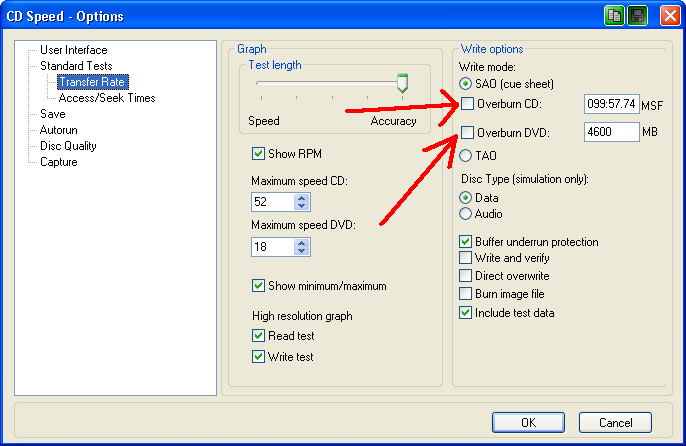Image resolution: width=686 pixels, height=446 pixels.
Task: Select Standard Tests tree node
Action: coord(82,66)
